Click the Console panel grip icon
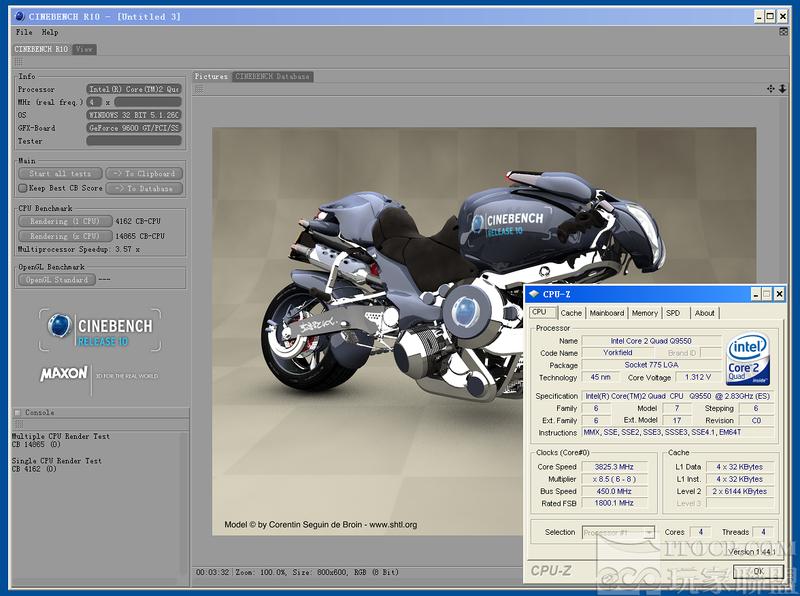Viewport: 800px width, 596px height. point(18,424)
